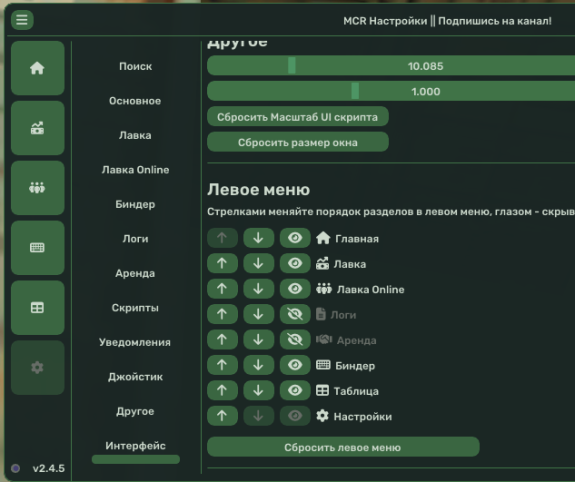The image size is (575, 482).
Task: Open the settings gear sidebar icon
Action: pyautogui.click(x=37, y=368)
